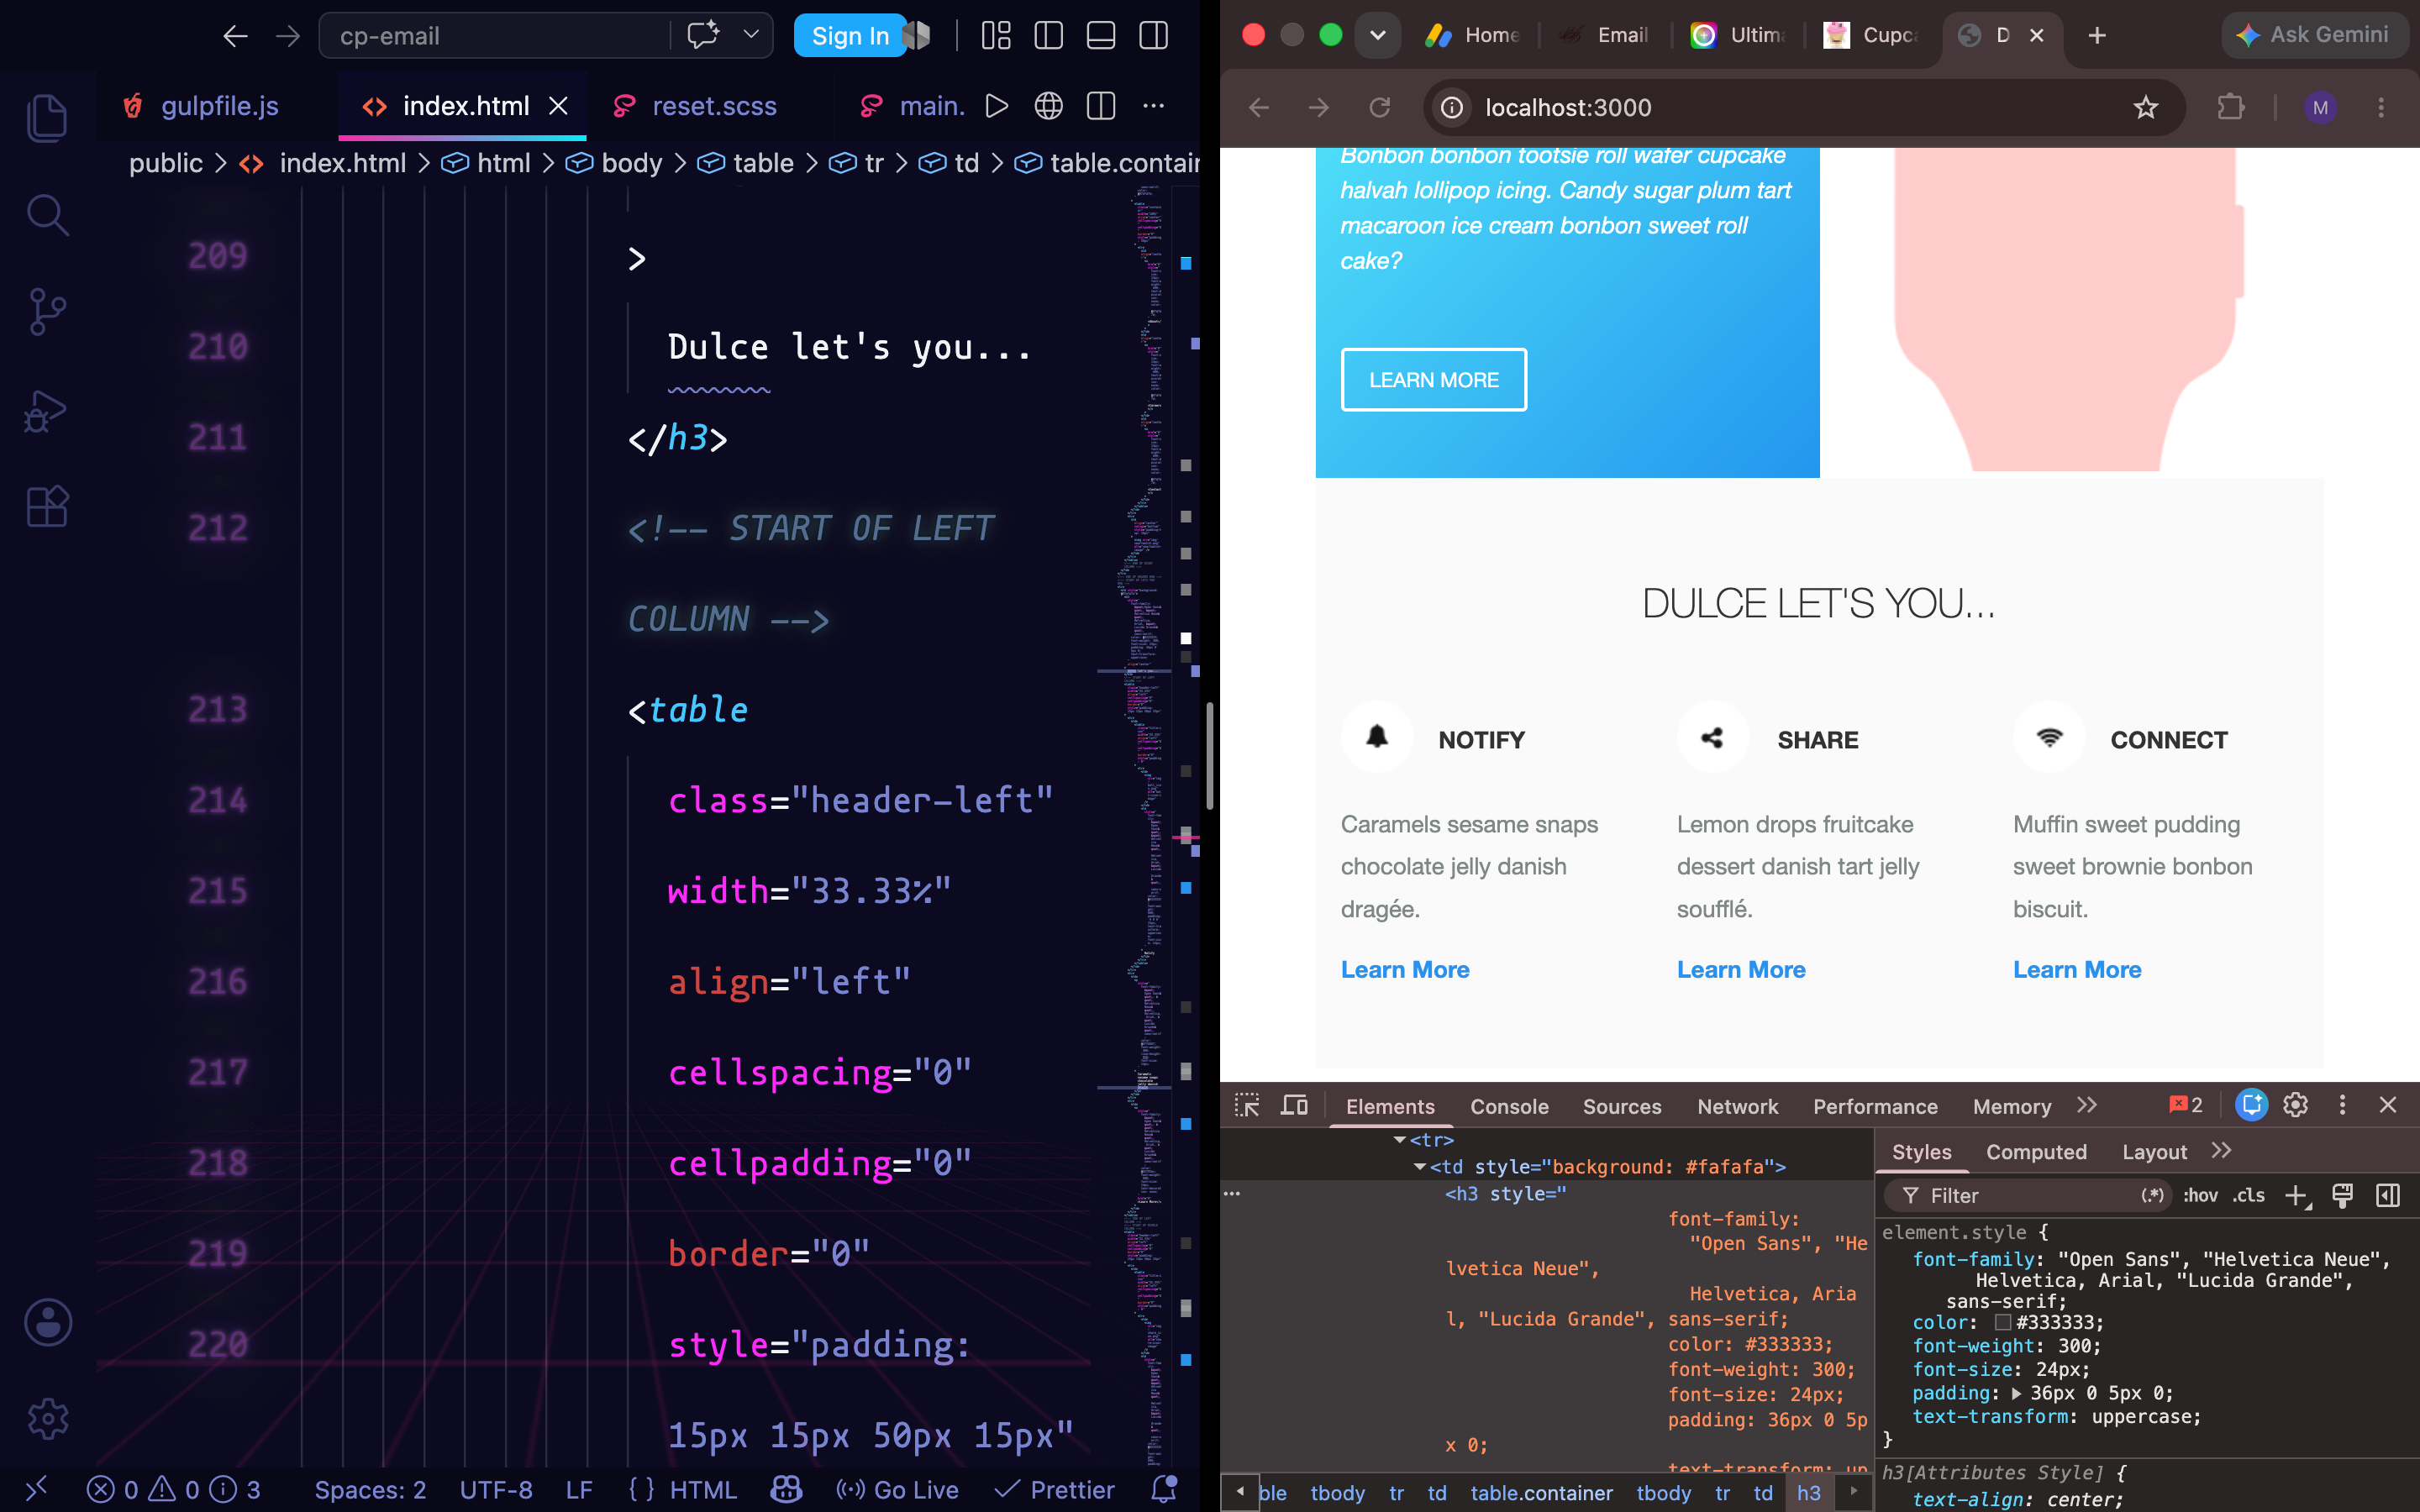Screen dimensions: 2420x1512
Task: Open the editor More Actions ellipsis
Action: tap(1153, 105)
